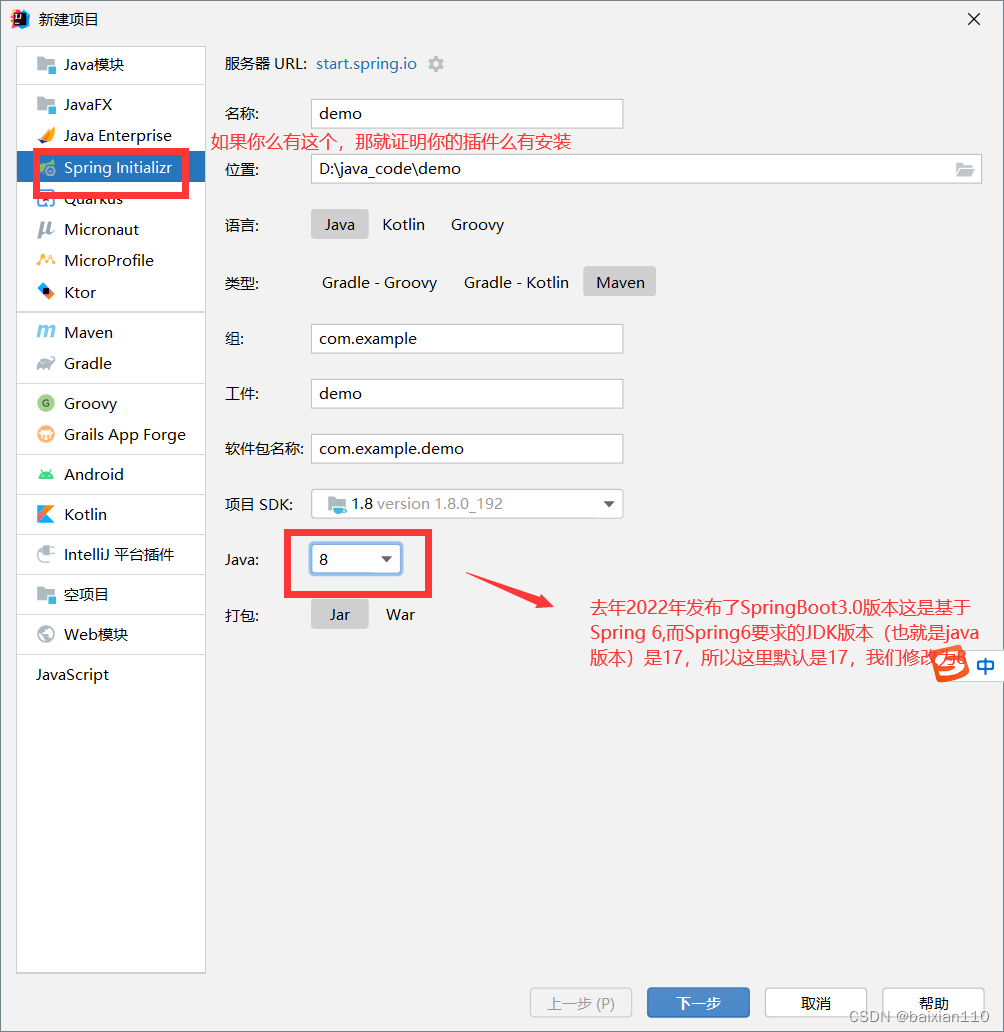Click the Sogou input method icon
This screenshot has height=1032, width=1004.
click(x=951, y=664)
